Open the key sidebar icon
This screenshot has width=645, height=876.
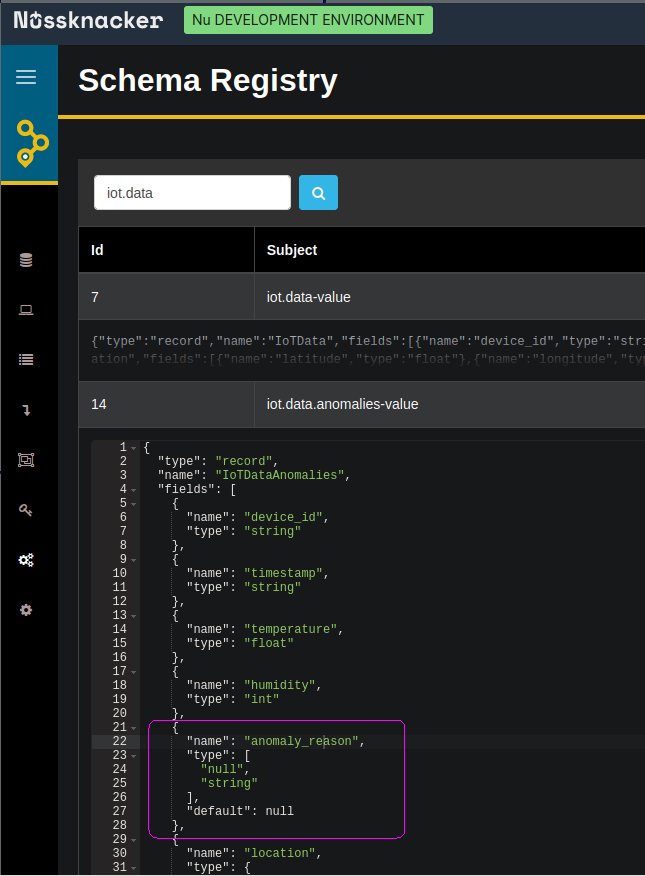coord(26,510)
